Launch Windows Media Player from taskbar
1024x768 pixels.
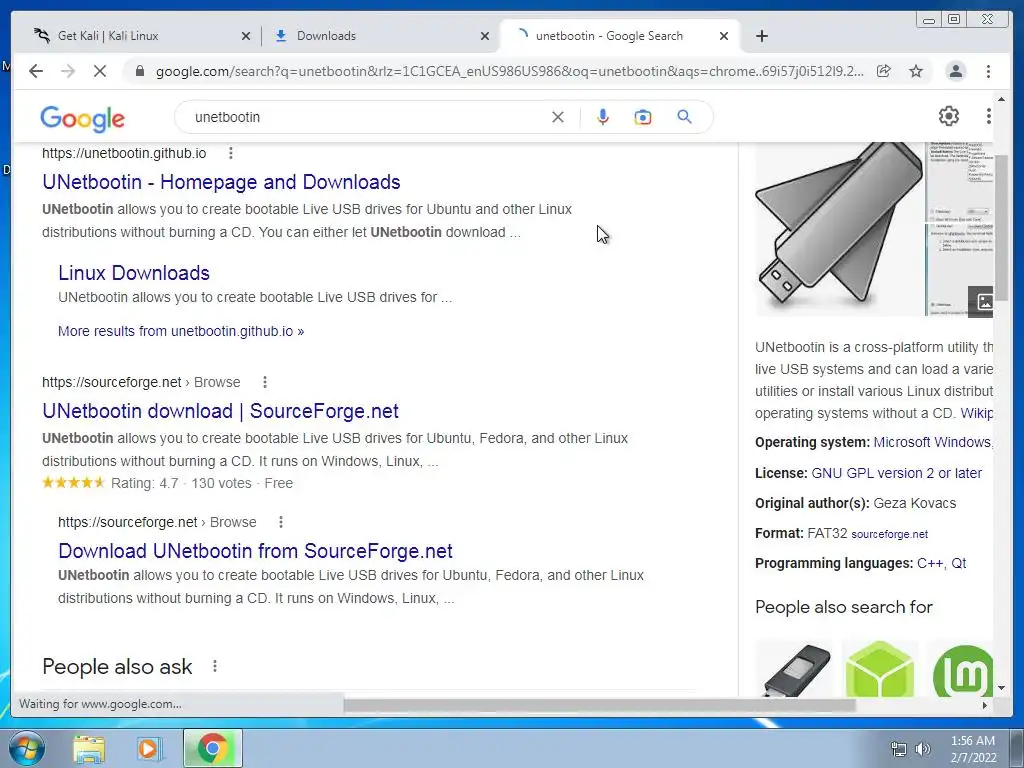(148, 748)
